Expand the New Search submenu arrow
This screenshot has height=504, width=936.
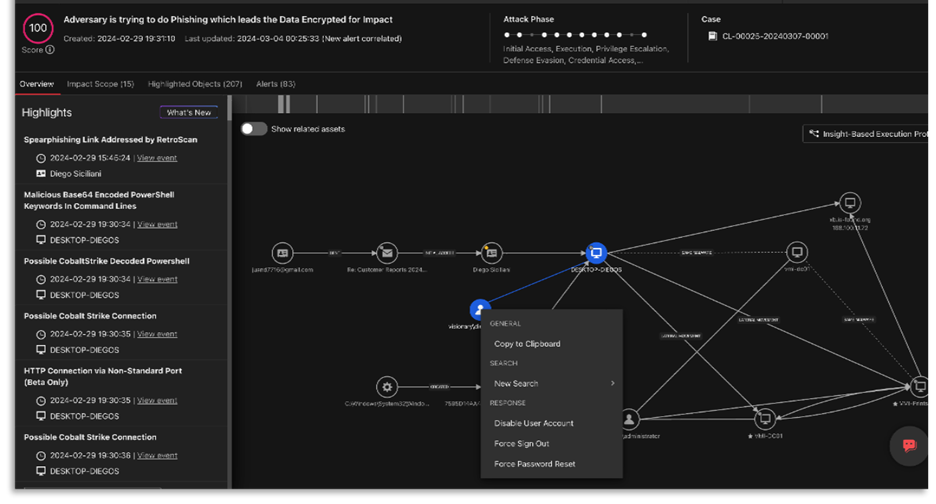[612, 384]
